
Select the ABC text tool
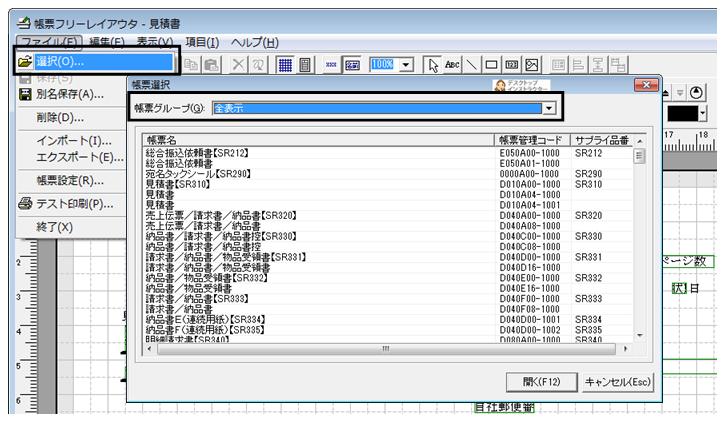click(x=452, y=65)
